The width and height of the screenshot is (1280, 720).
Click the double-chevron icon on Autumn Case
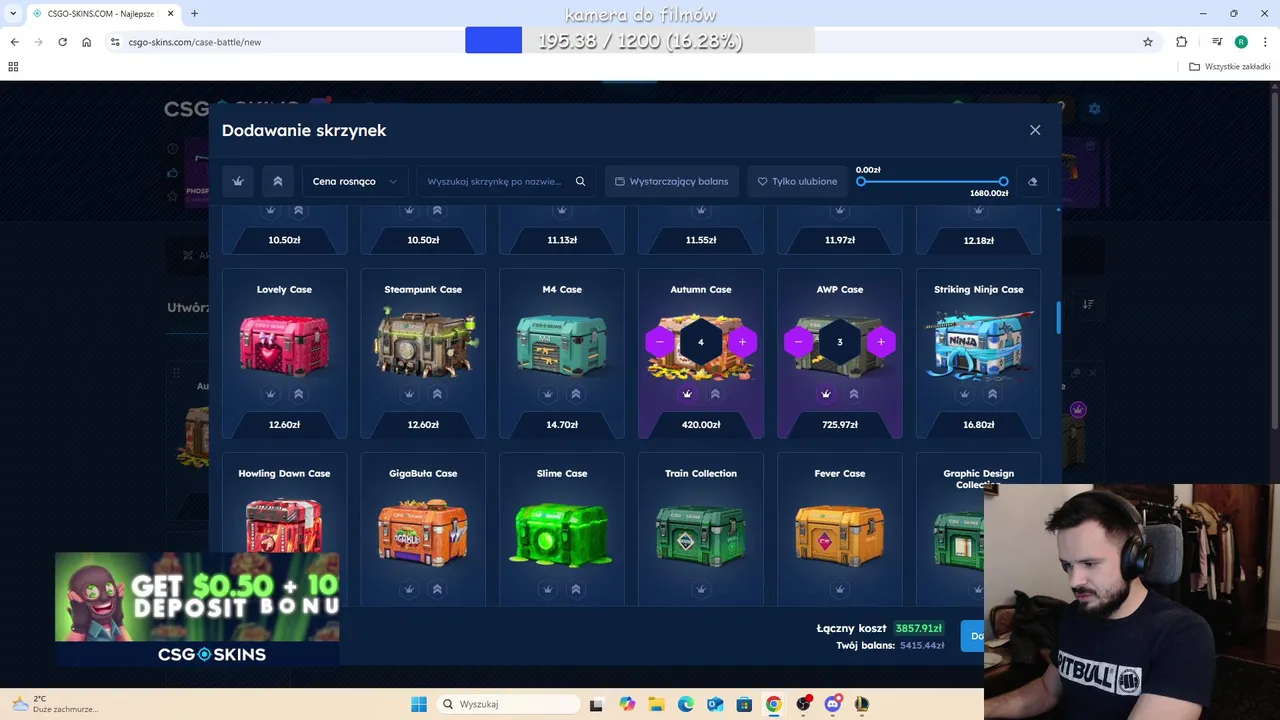(715, 394)
